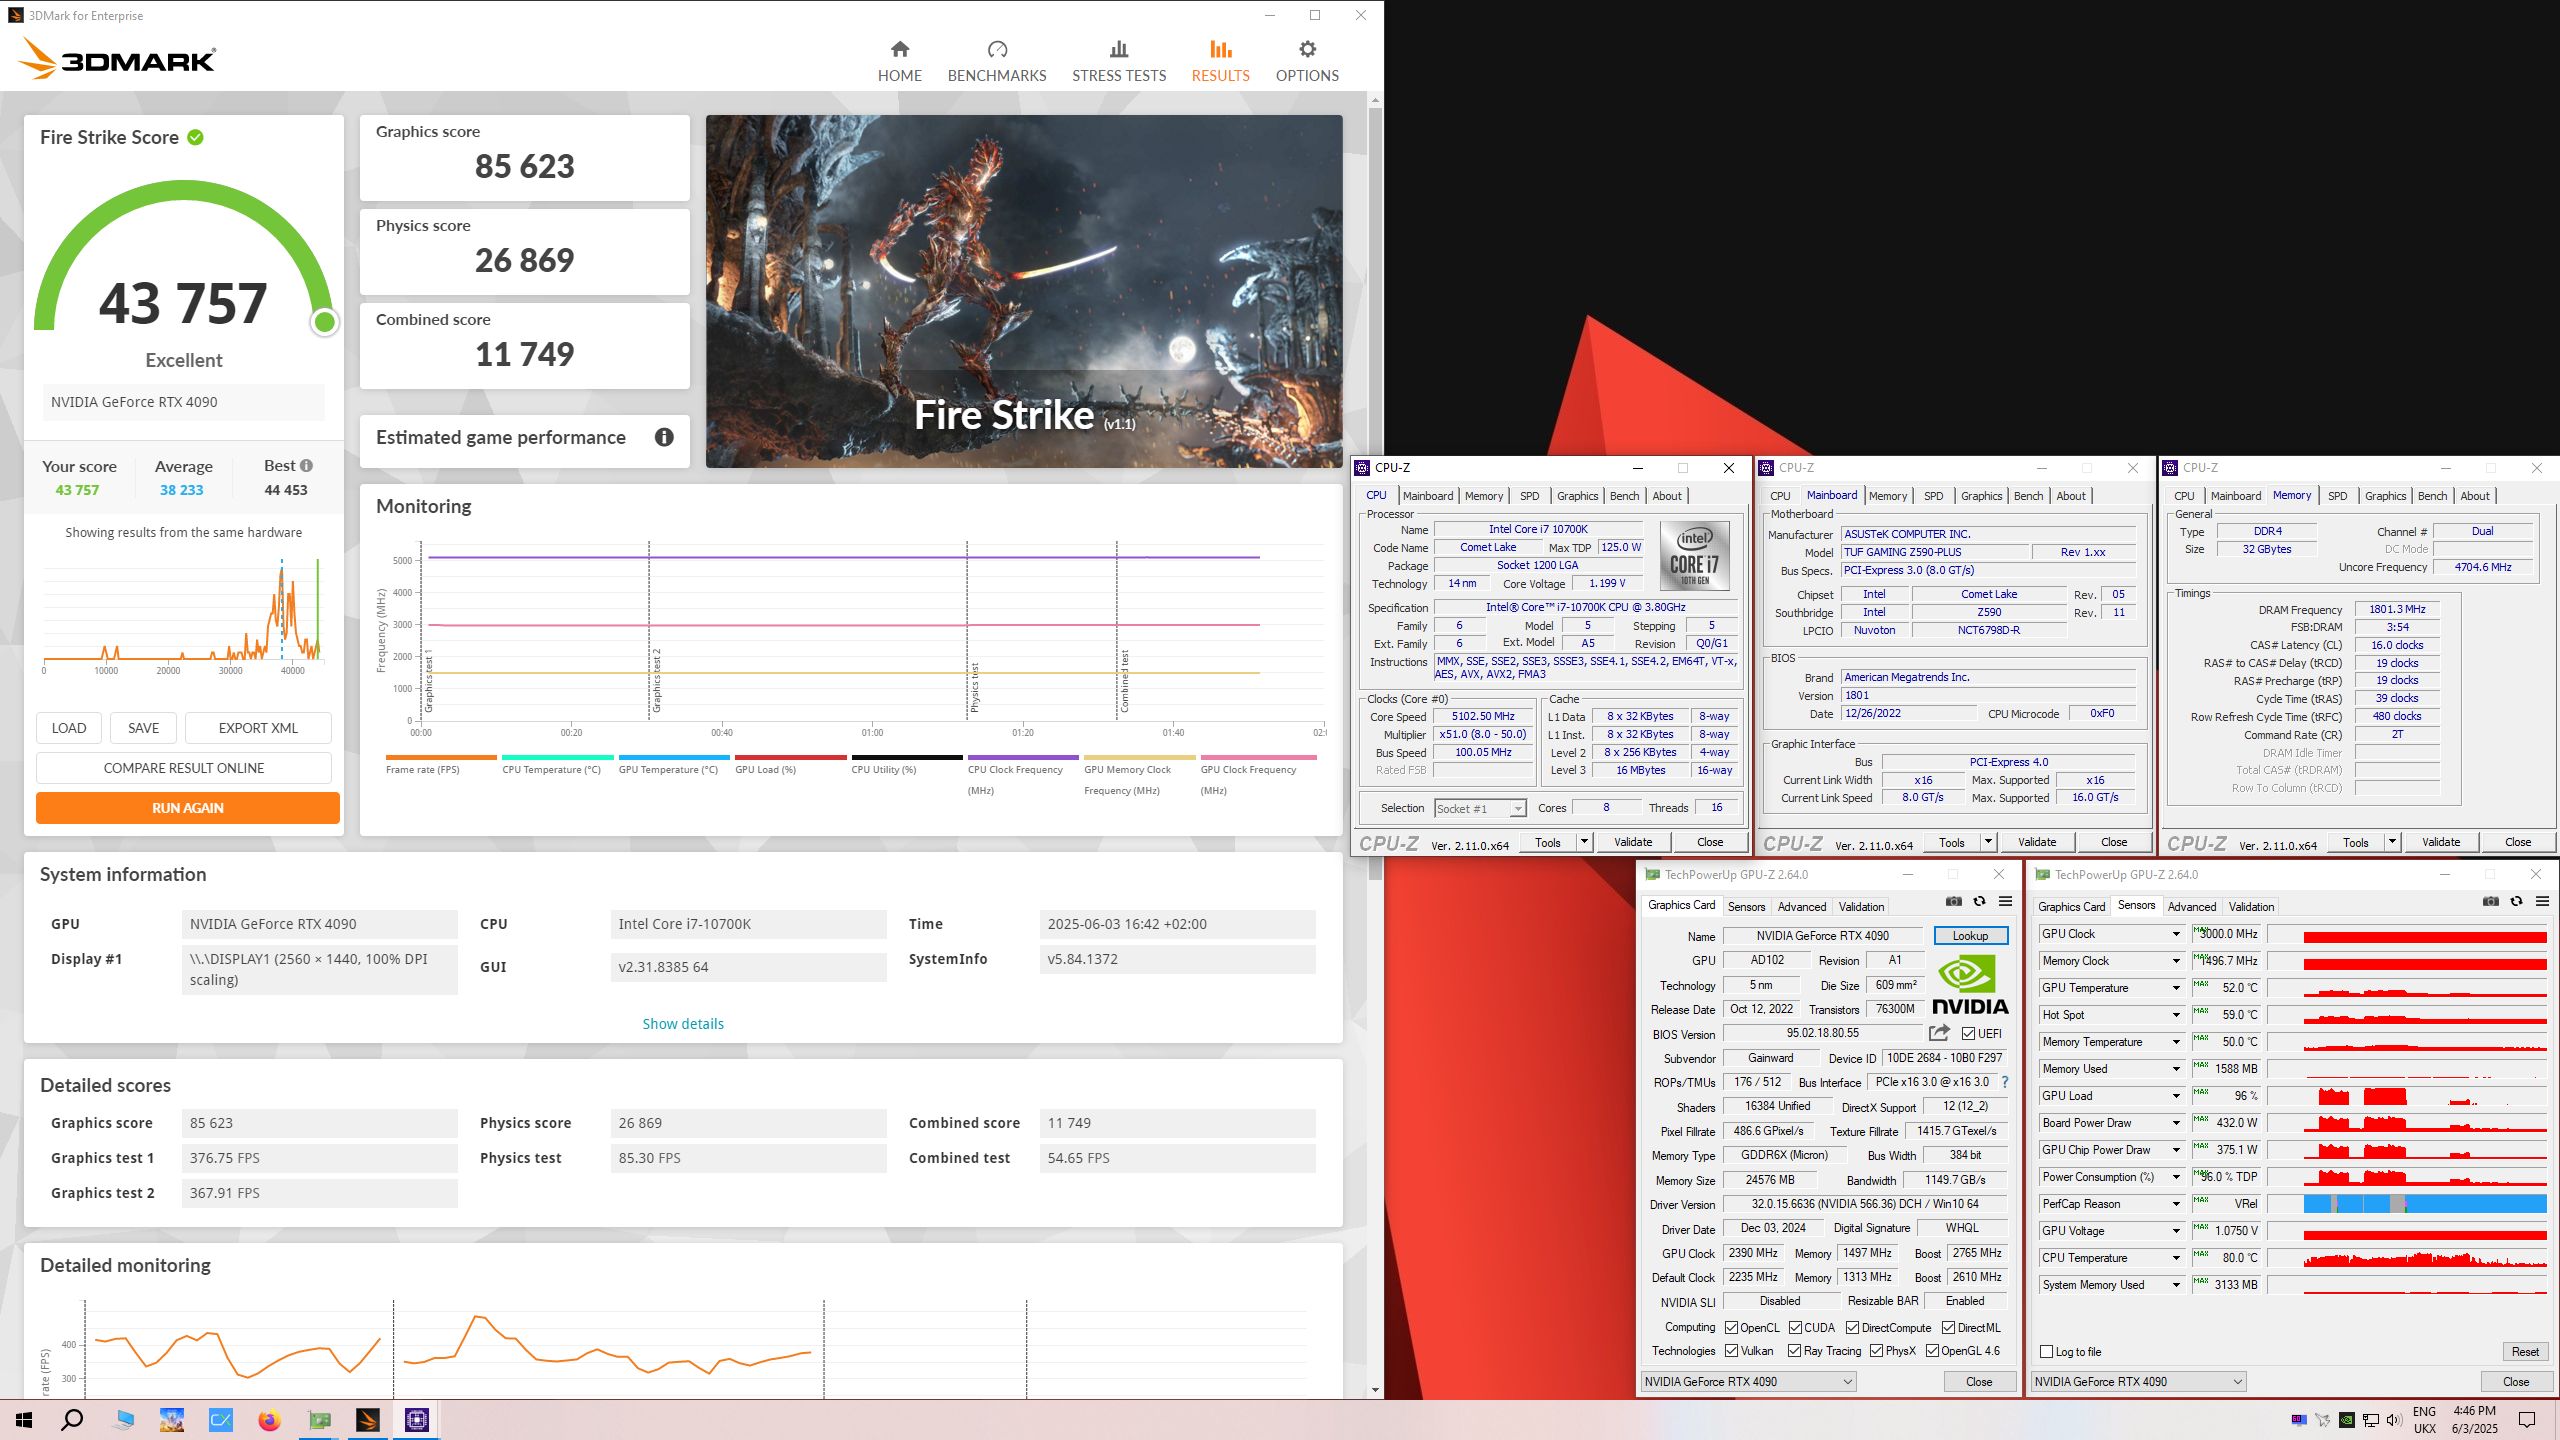Open GPU selector dropdown in GPU-Z Graphics Card window
This screenshot has height=1440, width=2560.
coord(1748,1382)
